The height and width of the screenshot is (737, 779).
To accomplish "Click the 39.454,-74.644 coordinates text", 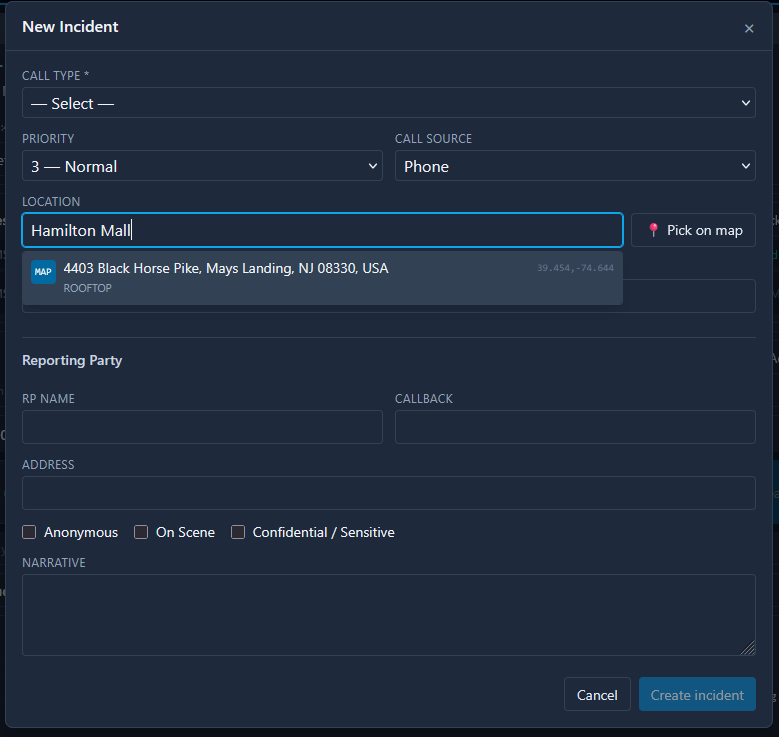I will pos(575,268).
